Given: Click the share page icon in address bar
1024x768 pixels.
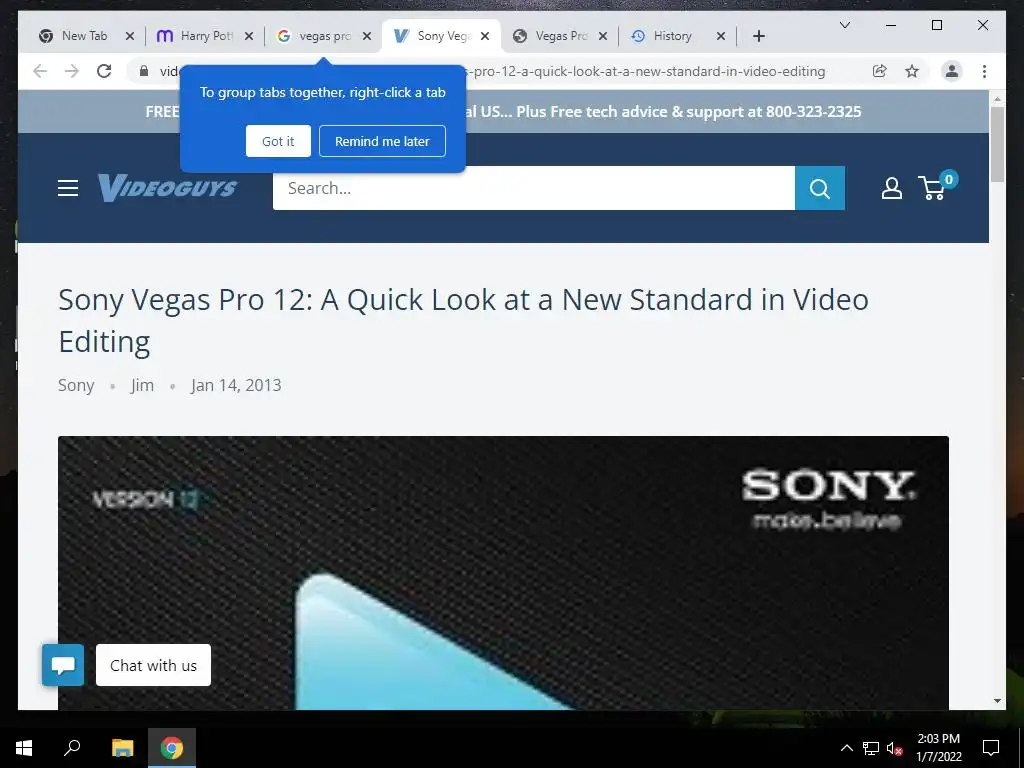Looking at the screenshot, I should (880, 71).
